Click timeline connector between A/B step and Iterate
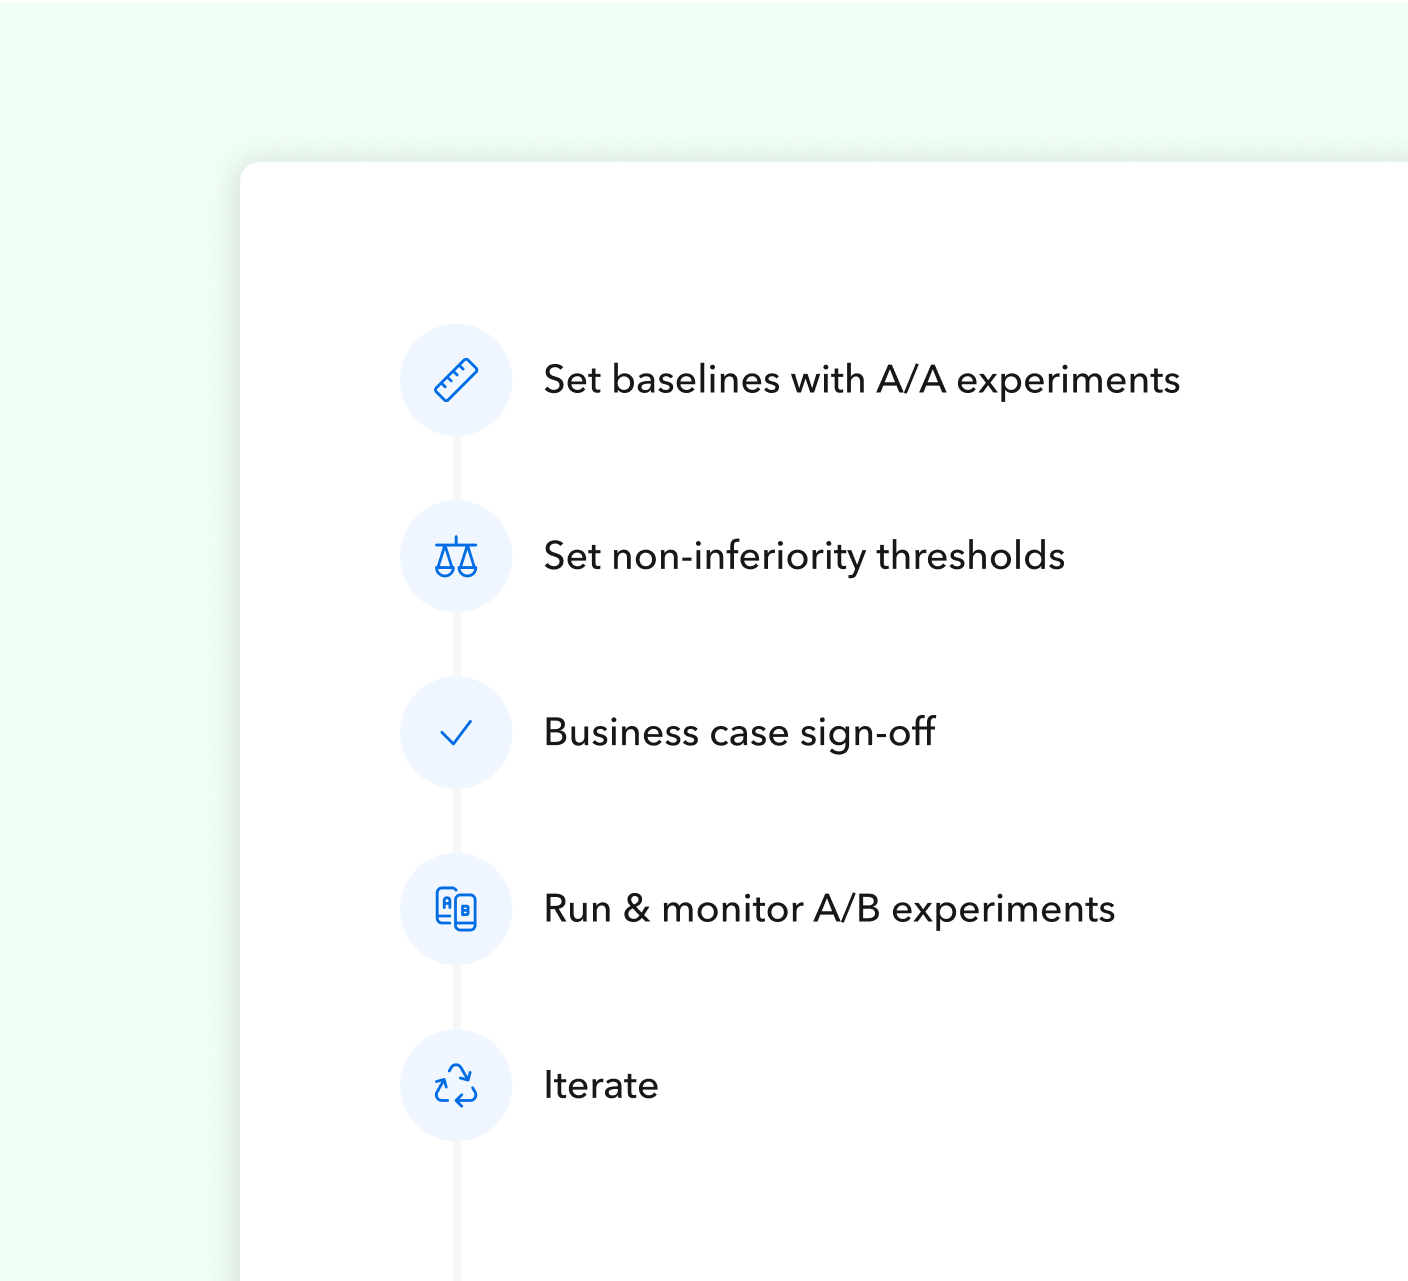 [456, 997]
